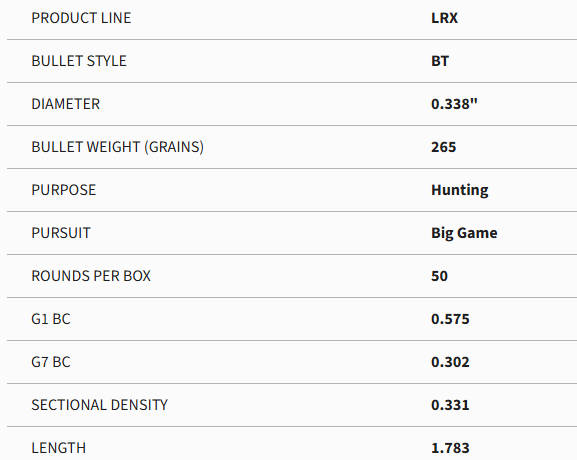Click the G1 BC label
This screenshot has width=577, height=460.
point(51,319)
